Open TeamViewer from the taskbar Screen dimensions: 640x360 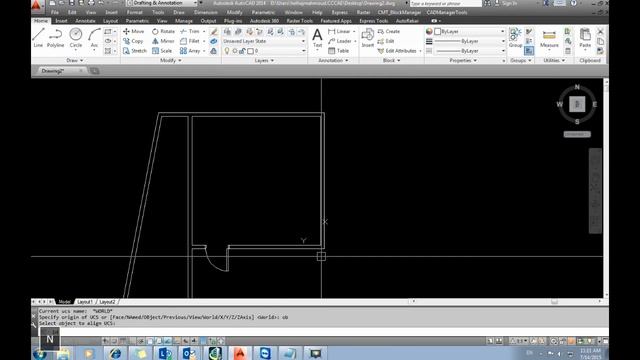coord(265,353)
